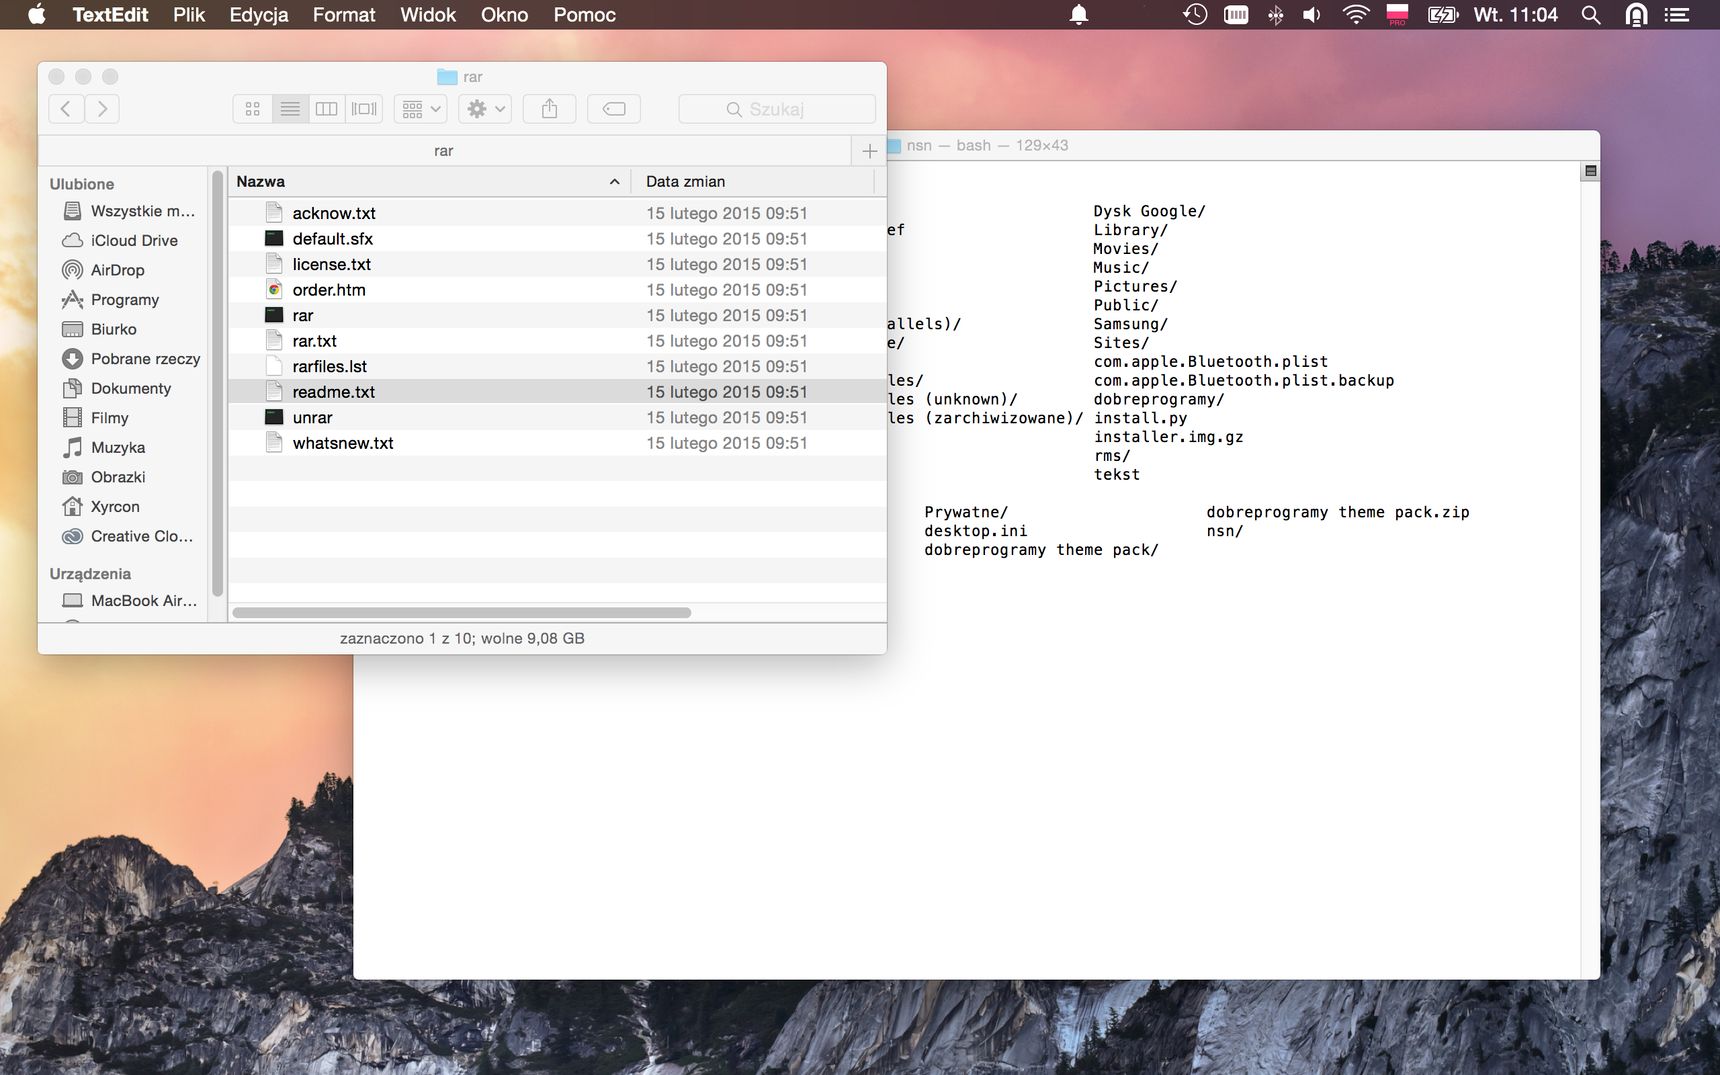
Task: Open Xyrcon home folder in sidebar
Action: pos(102,507)
